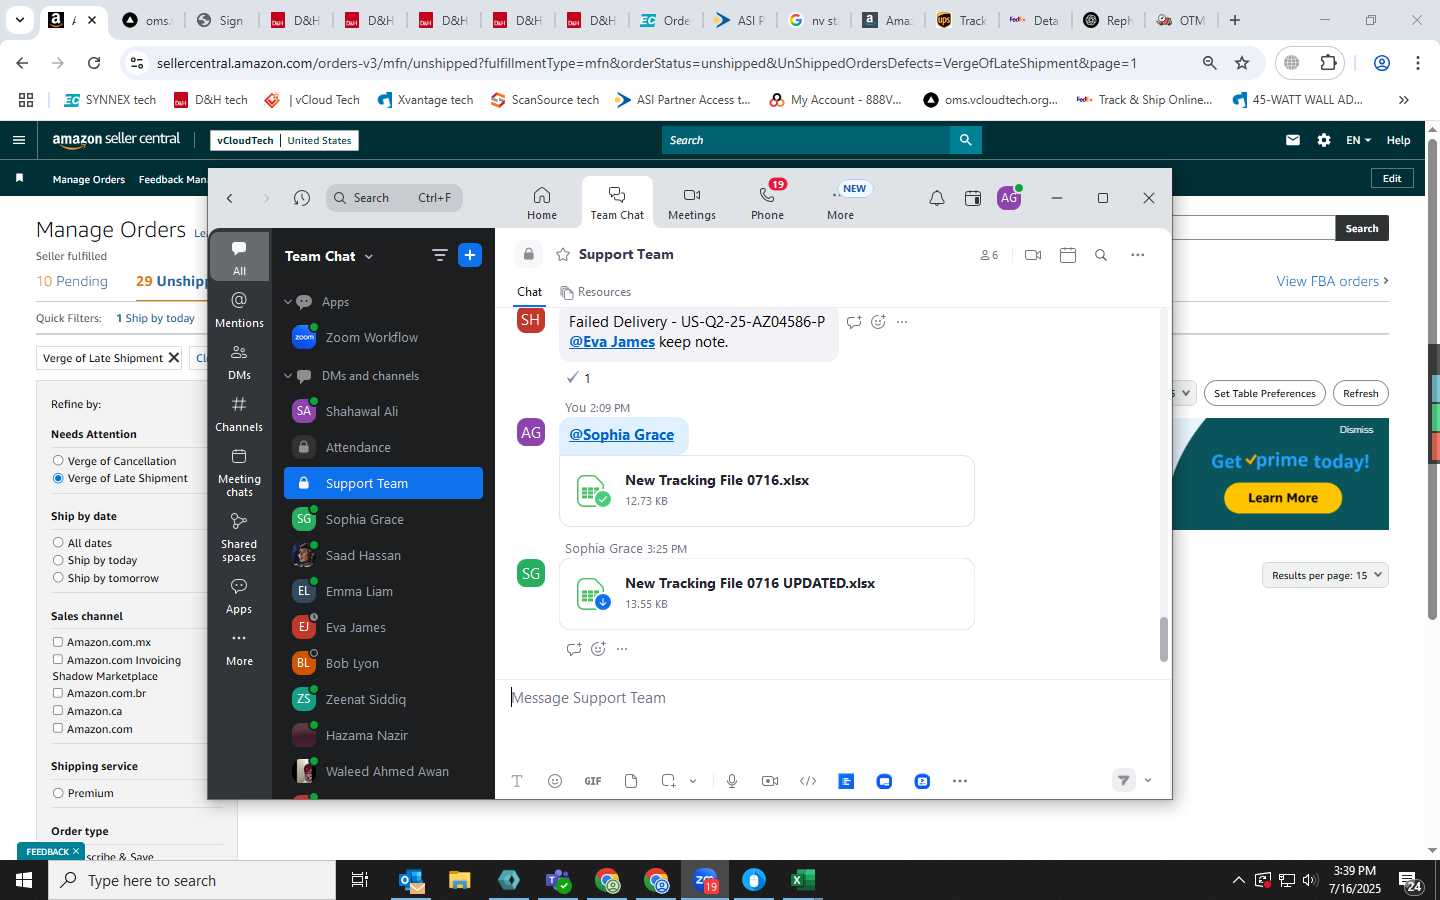Open DMs in Zoom sidebar
The width and height of the screenshot is (1440, 900).
(x=239, y=362)
